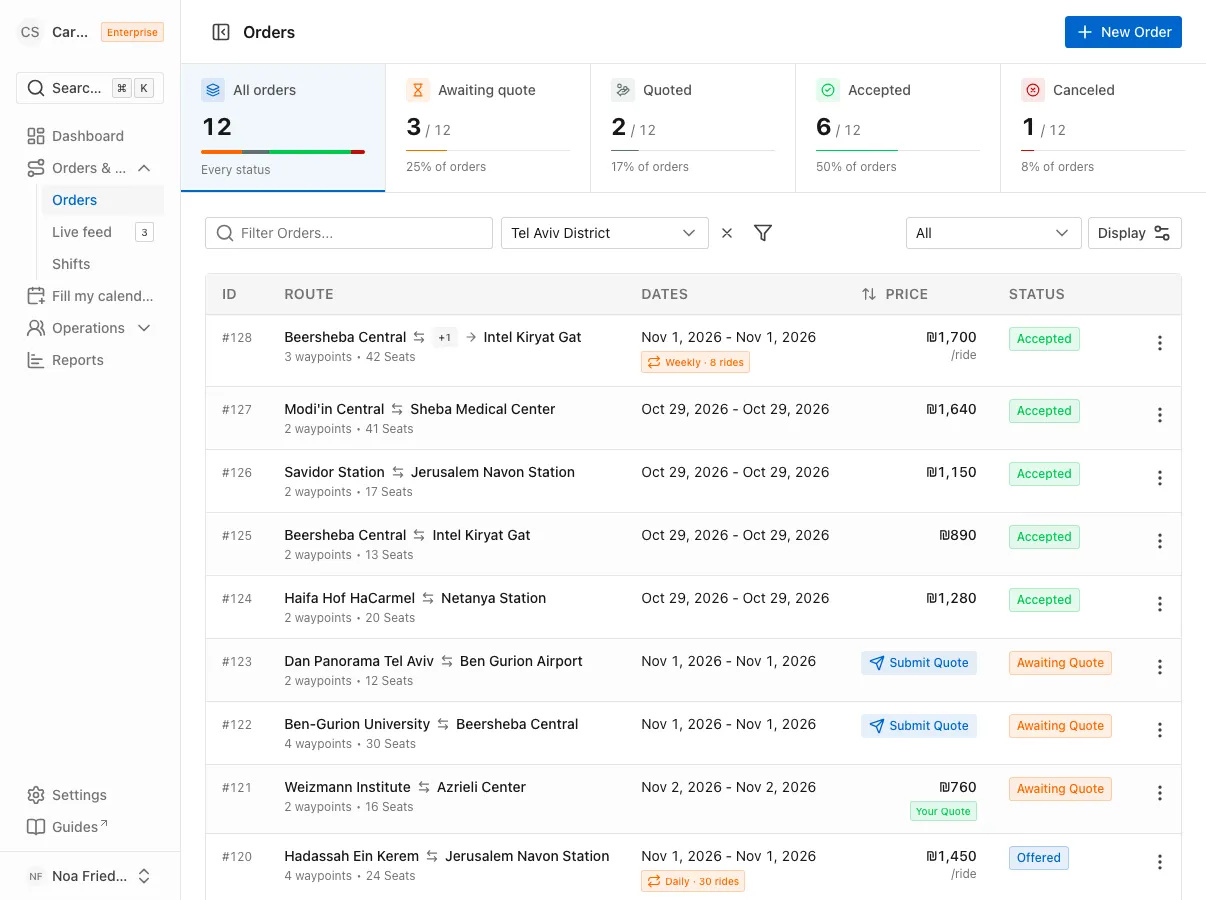Click Awaiting Quote badge on order #121
Screen dimensions: 1206x900
[x=1060, y=789]
